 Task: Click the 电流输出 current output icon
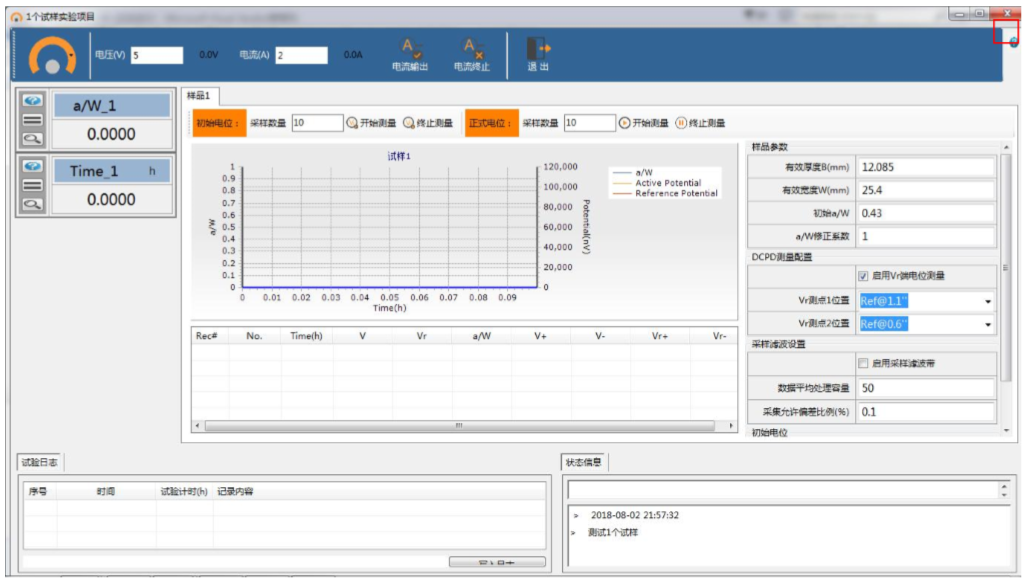click(410, 49)
